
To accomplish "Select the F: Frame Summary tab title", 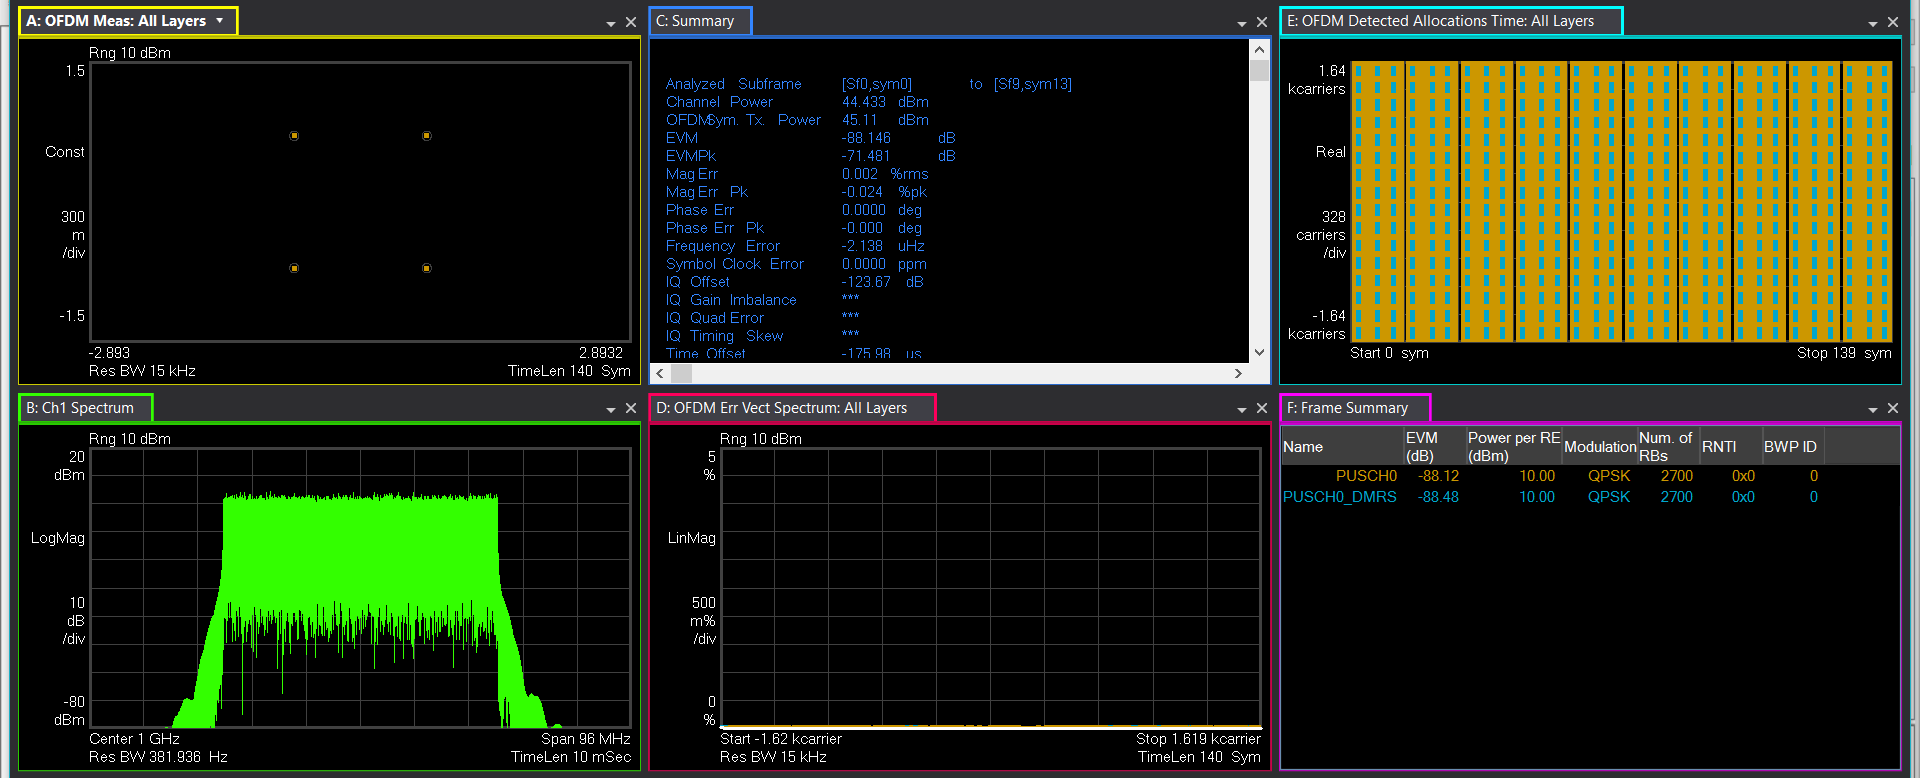I will coord(1355,408).
